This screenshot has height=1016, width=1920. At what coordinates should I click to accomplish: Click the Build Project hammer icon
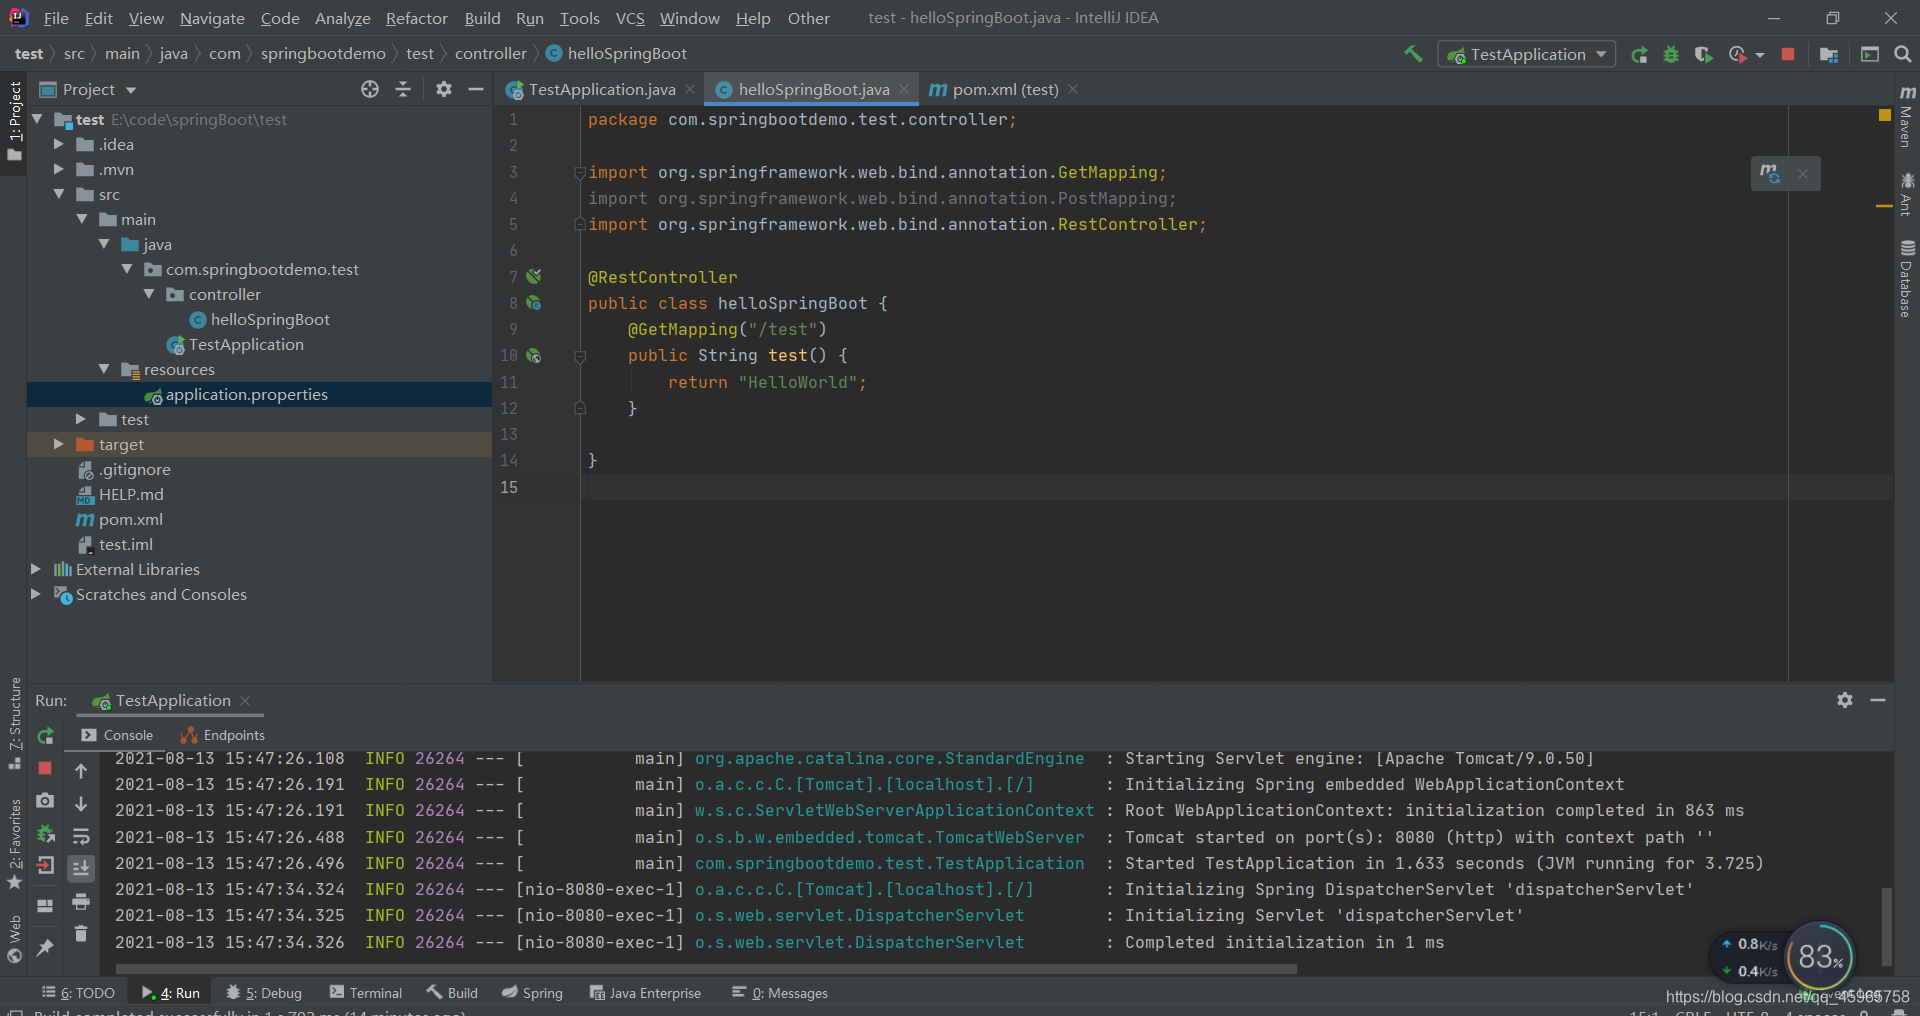(x=1413, y=54)
